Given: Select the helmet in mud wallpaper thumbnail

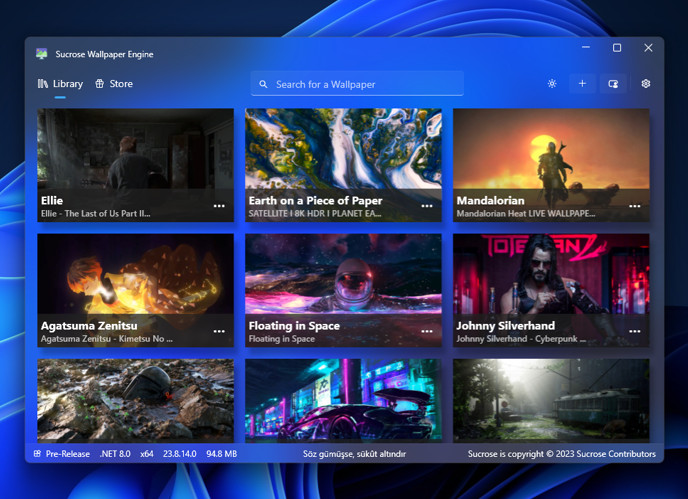Looking at the screenshot, I should [136, 400].
